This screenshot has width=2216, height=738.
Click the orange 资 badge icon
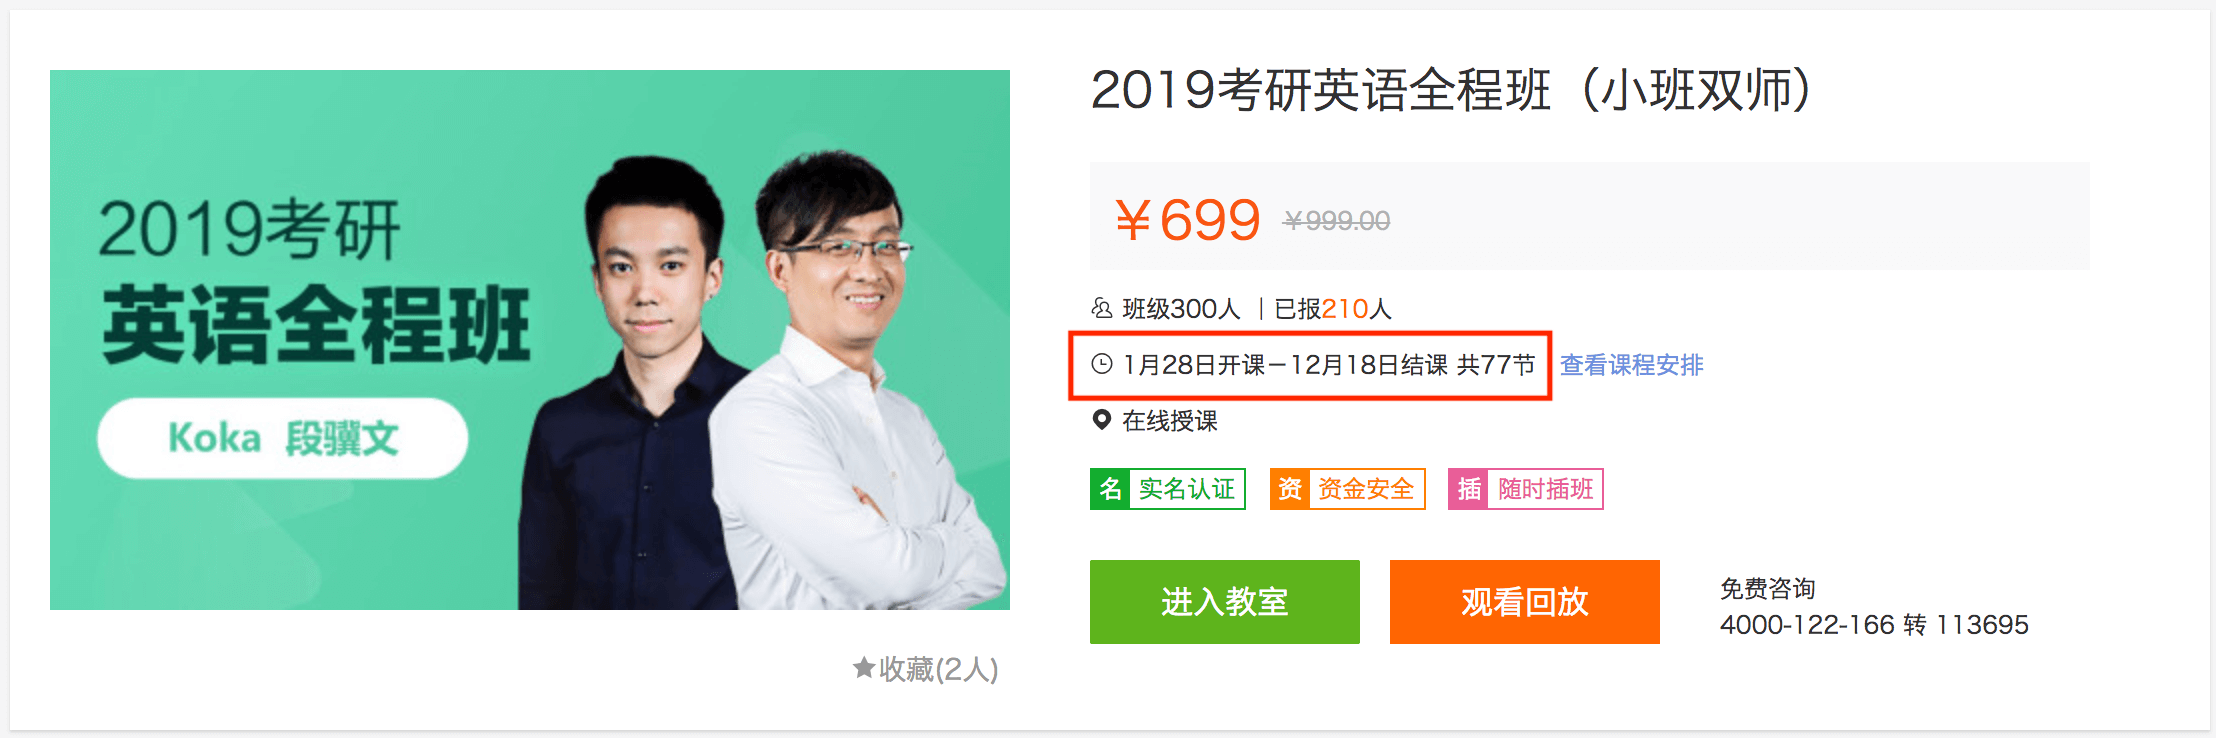[x=1290, y=489]
